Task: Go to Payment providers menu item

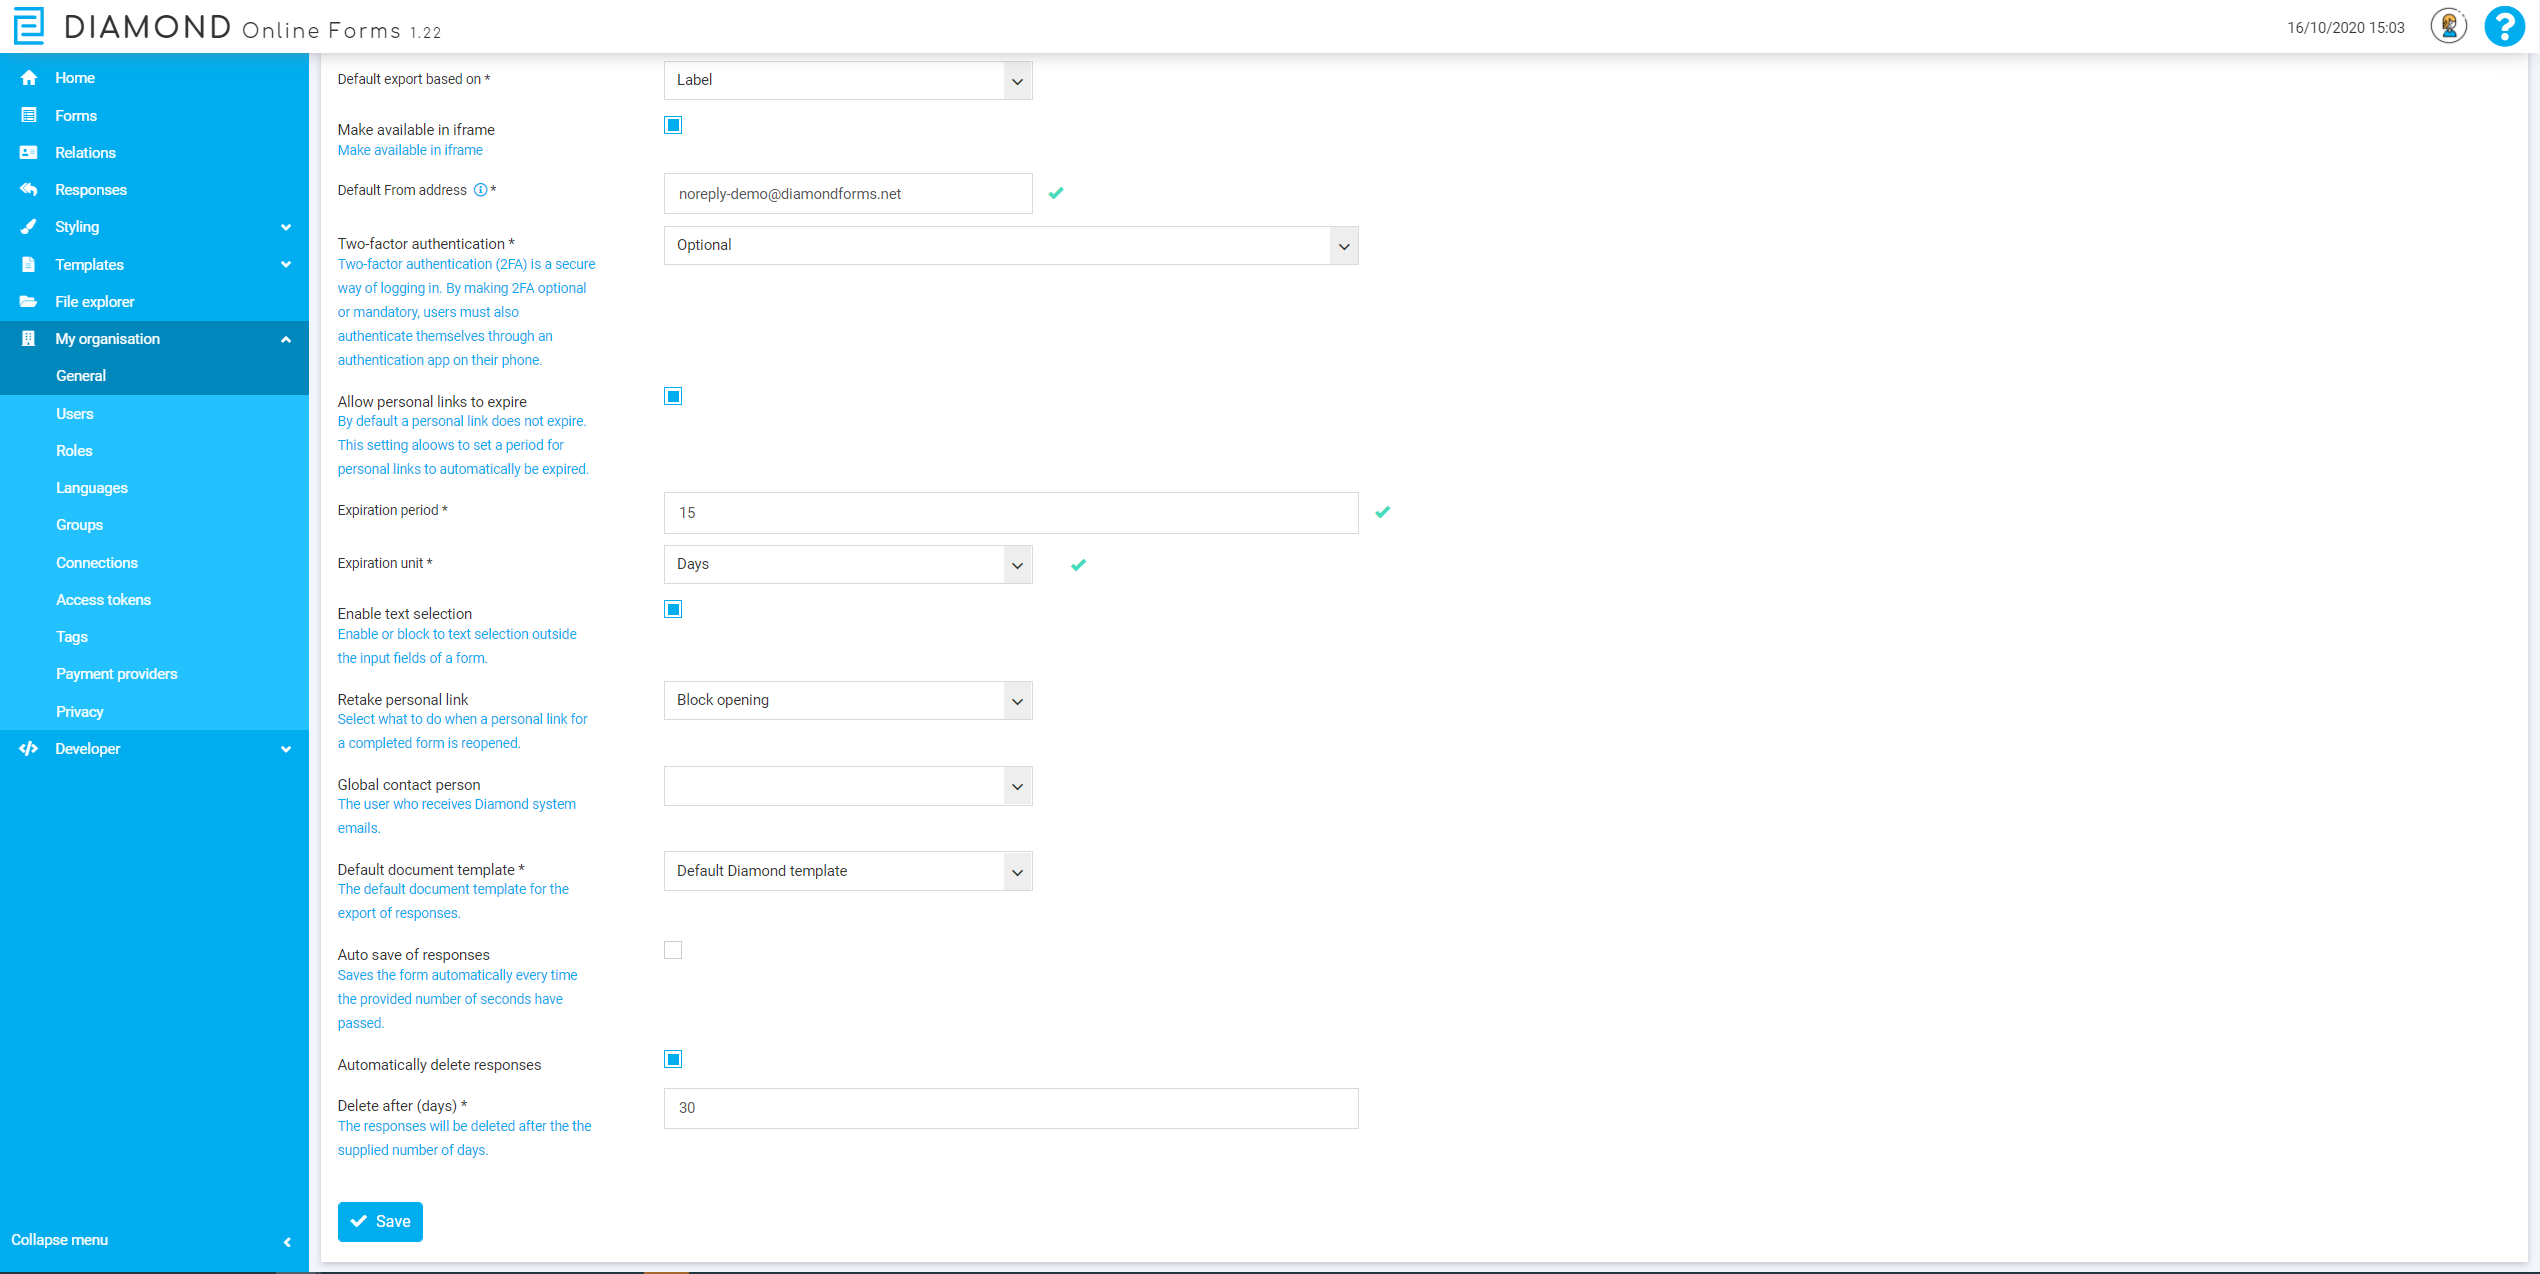Action: (117, 674)
